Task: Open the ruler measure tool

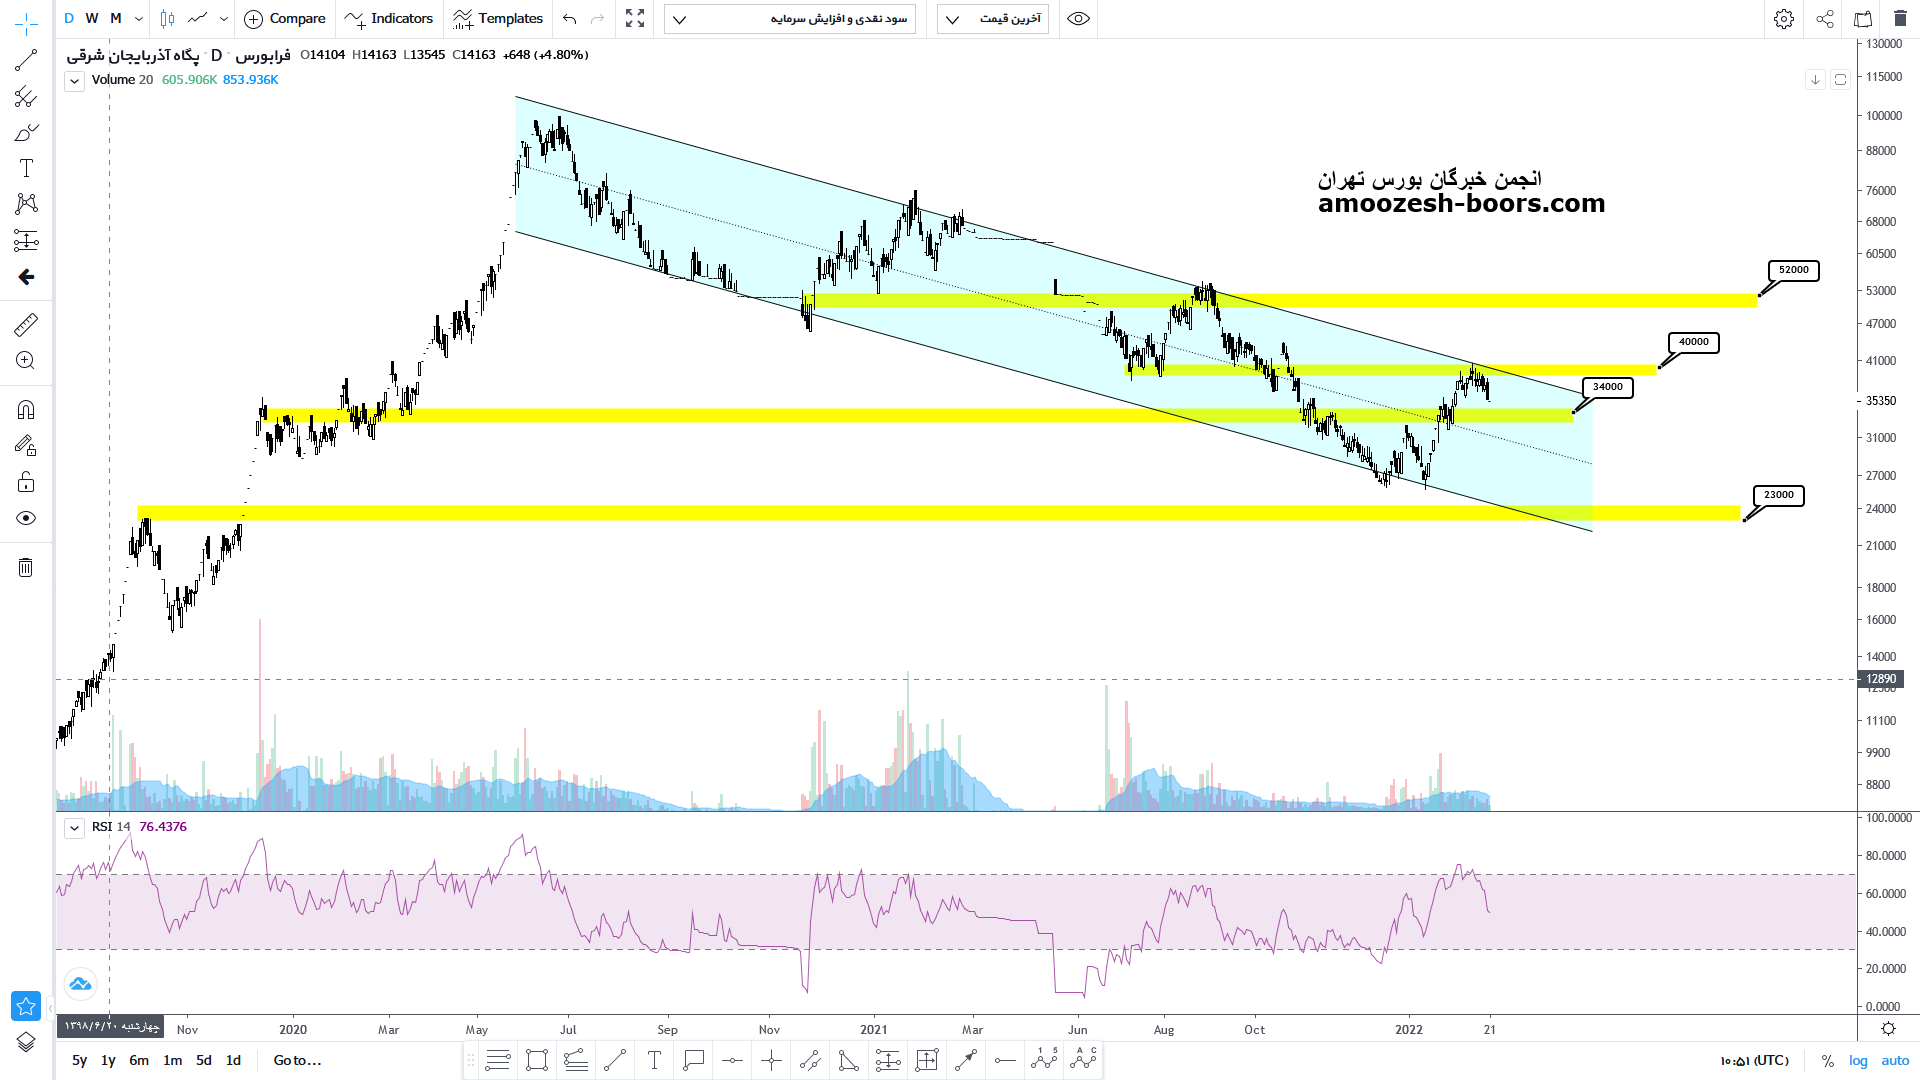Action: point(26,324)
